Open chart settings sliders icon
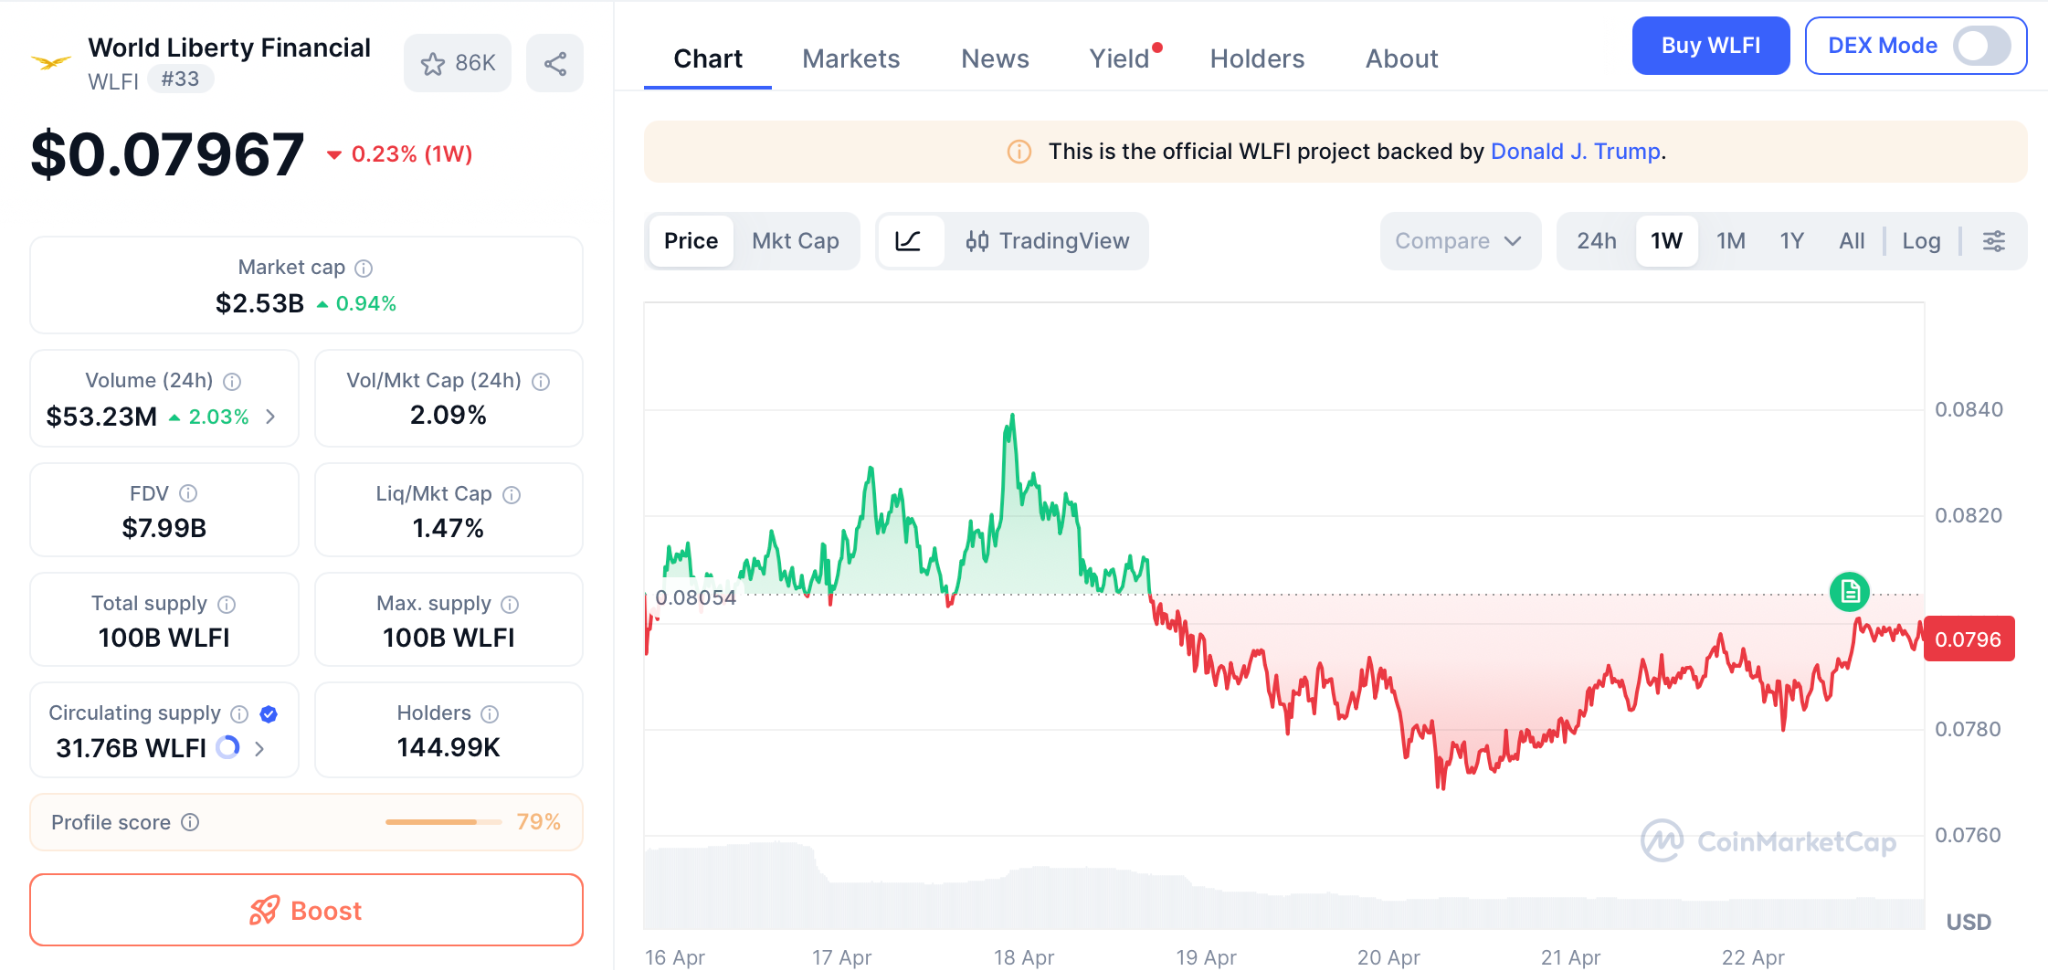 click(1993, 241)
